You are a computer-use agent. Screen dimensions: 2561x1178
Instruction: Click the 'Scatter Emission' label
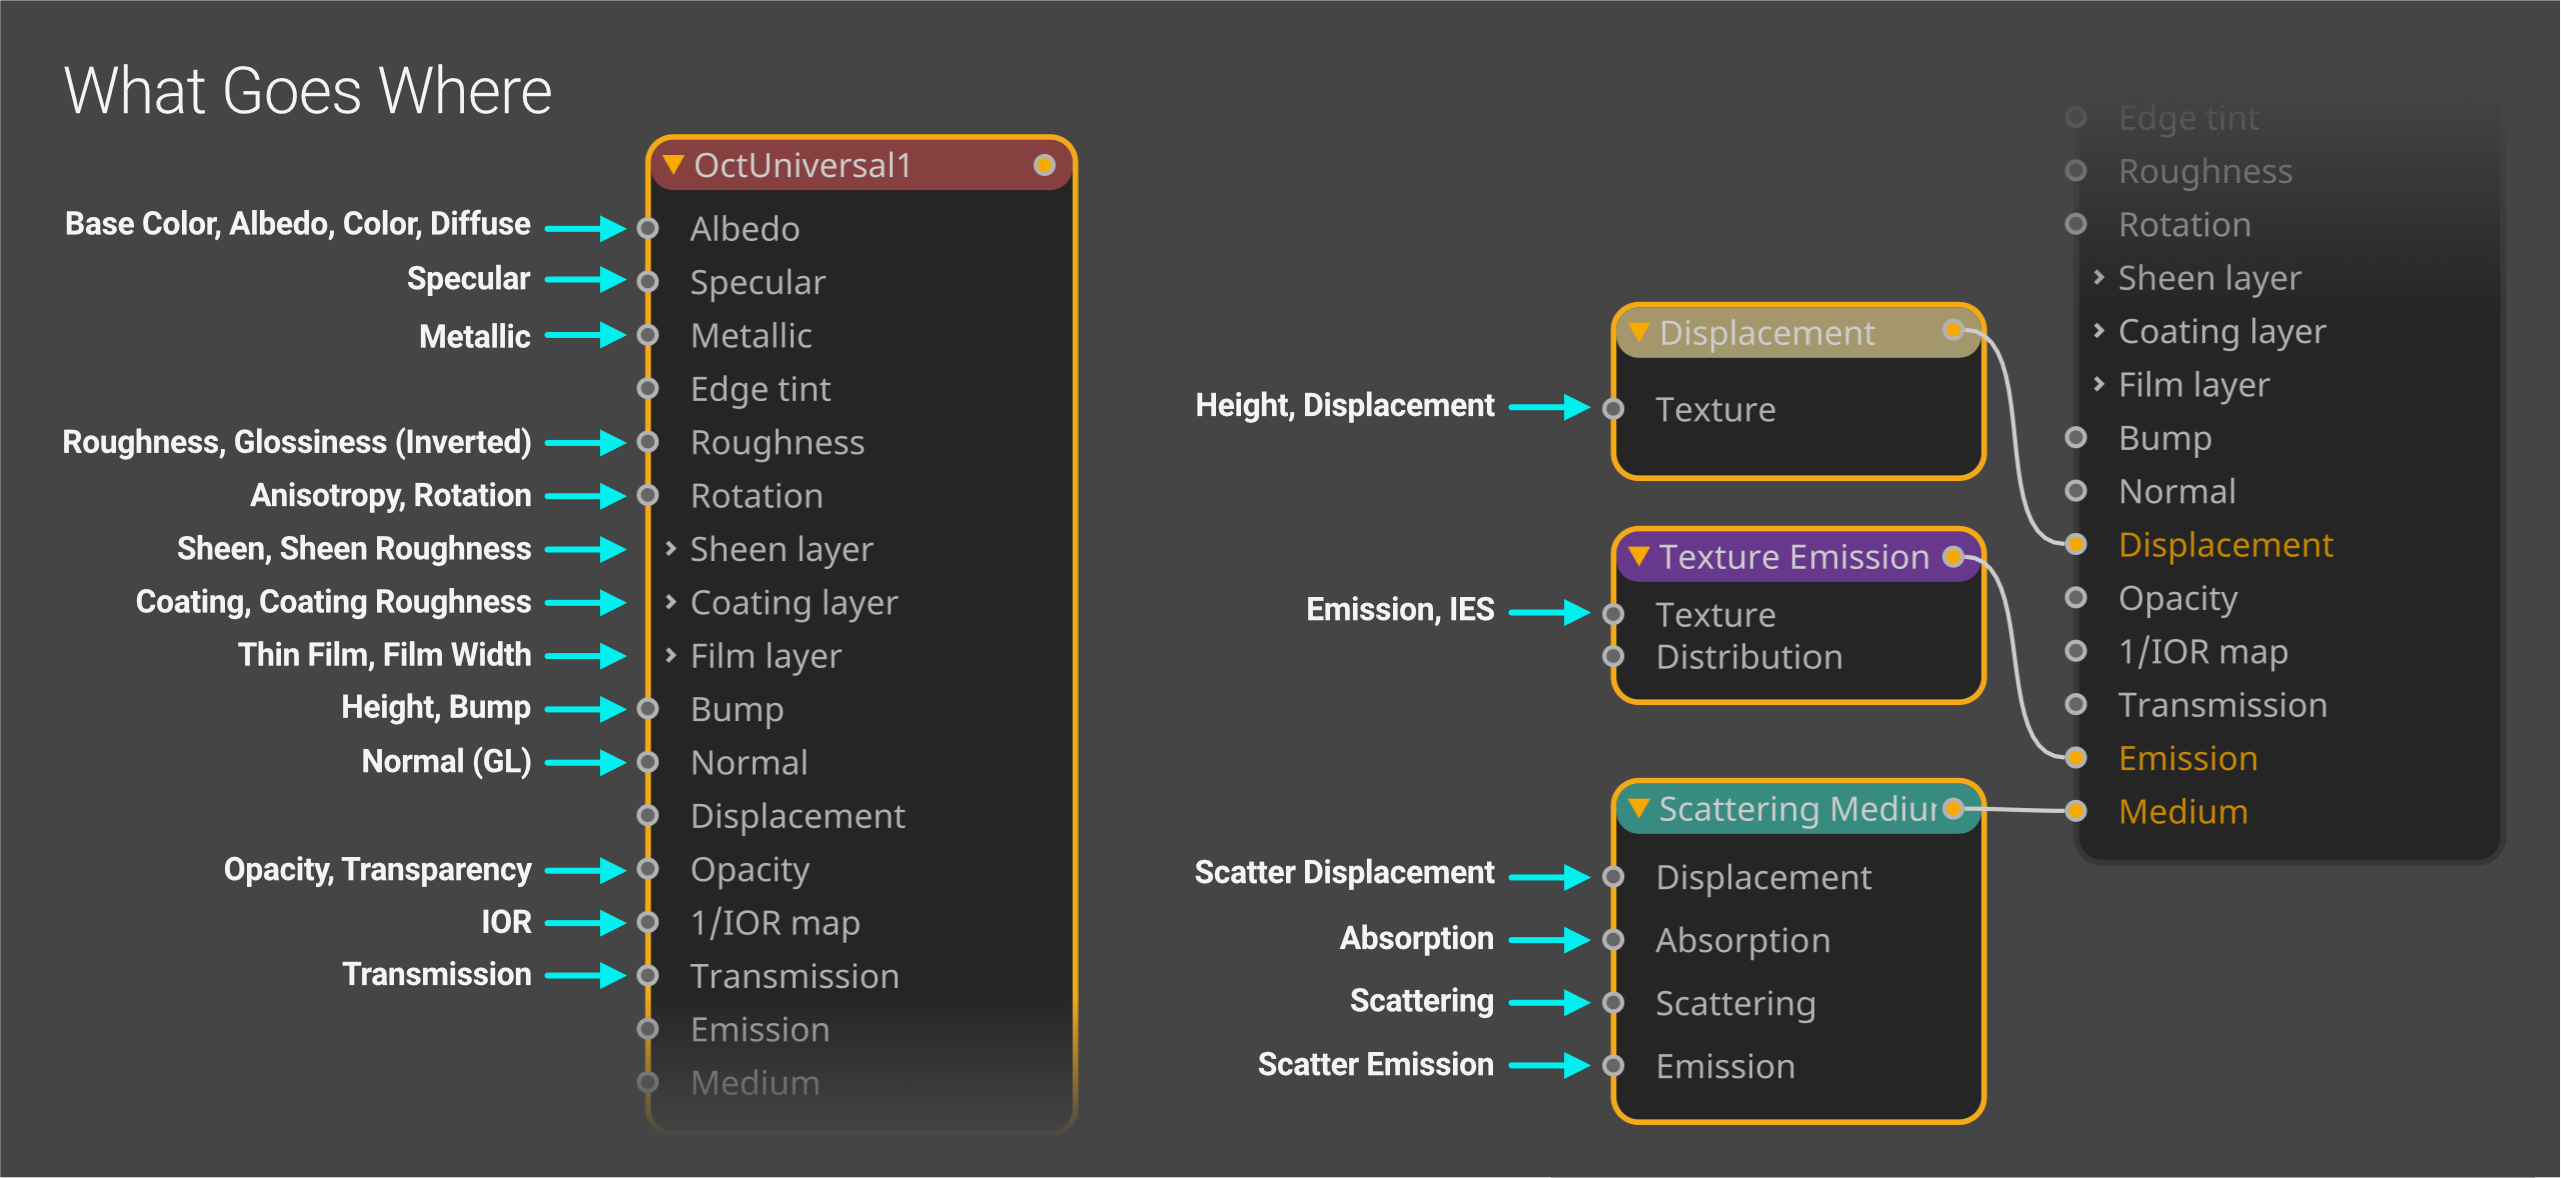point(1375,1064)
